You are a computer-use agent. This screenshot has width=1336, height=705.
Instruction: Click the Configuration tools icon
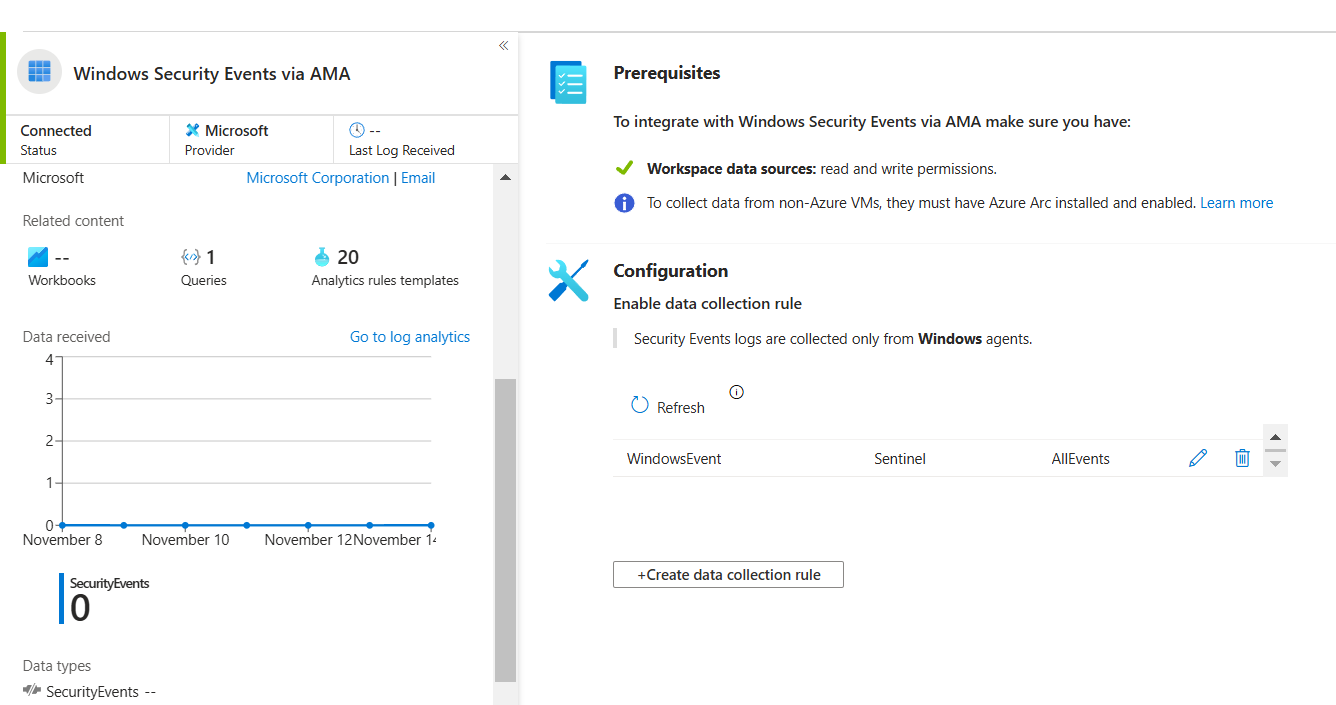[x=568, y=280]
